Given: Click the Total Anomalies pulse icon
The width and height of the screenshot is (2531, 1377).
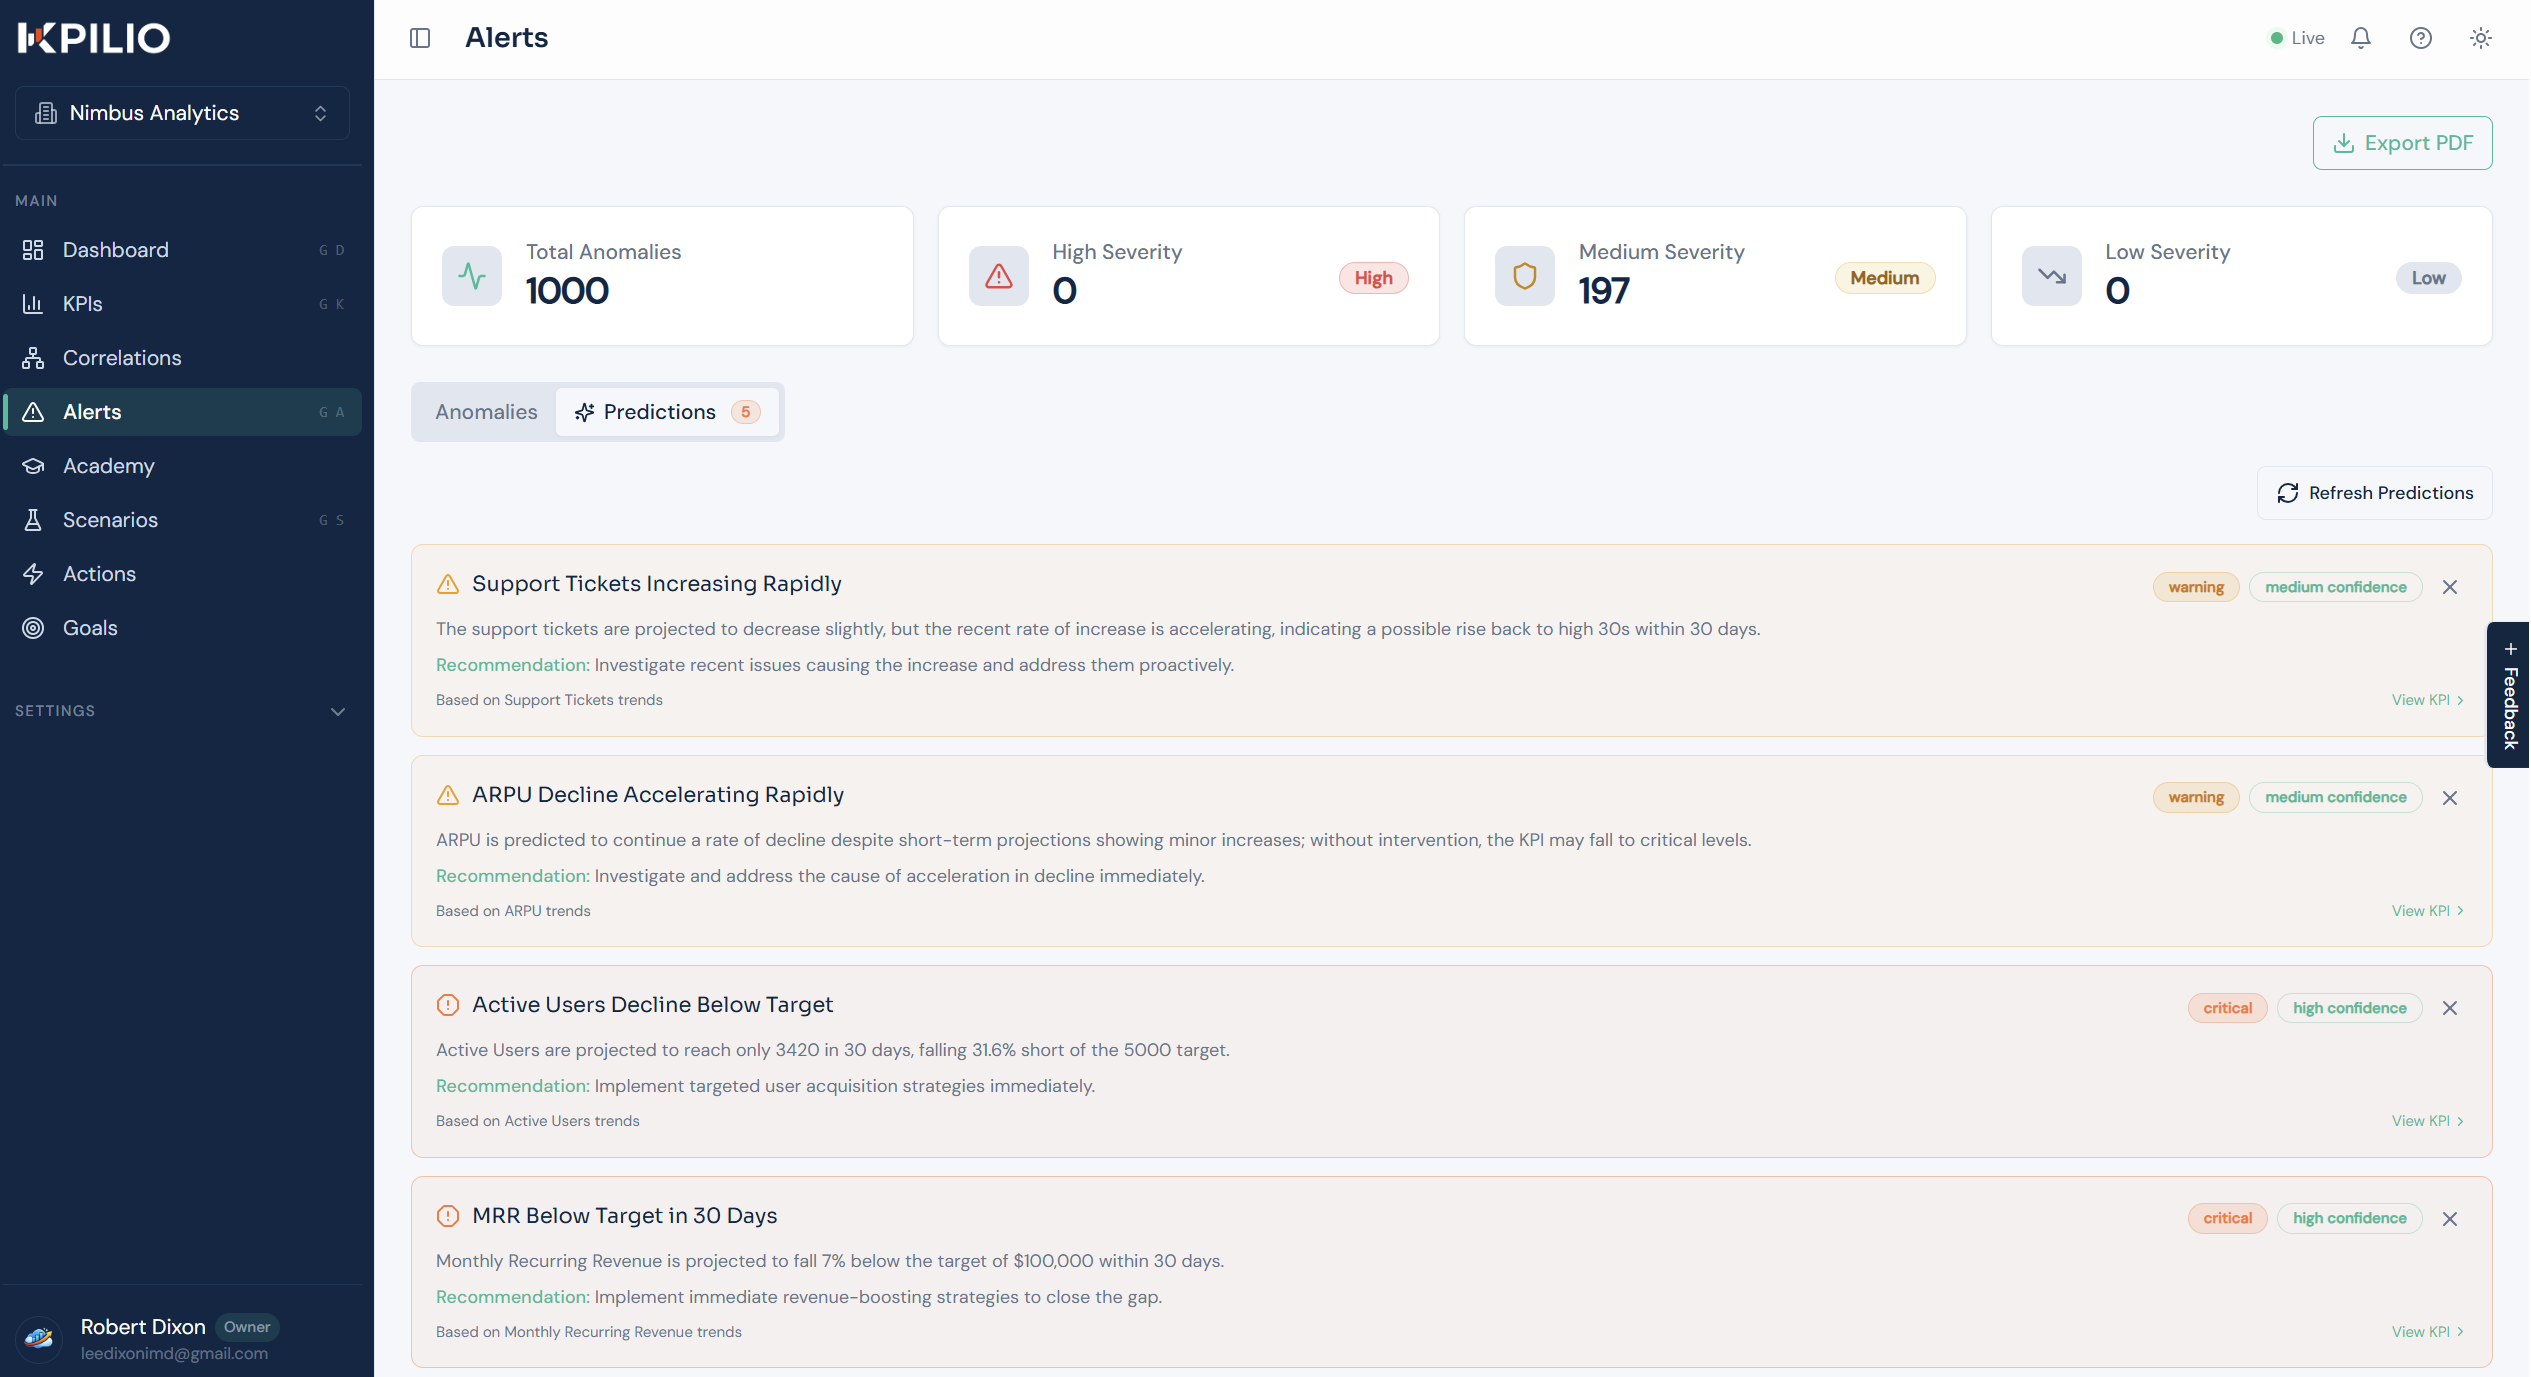Looking at the screenshot, I should [x=472, y=276].
